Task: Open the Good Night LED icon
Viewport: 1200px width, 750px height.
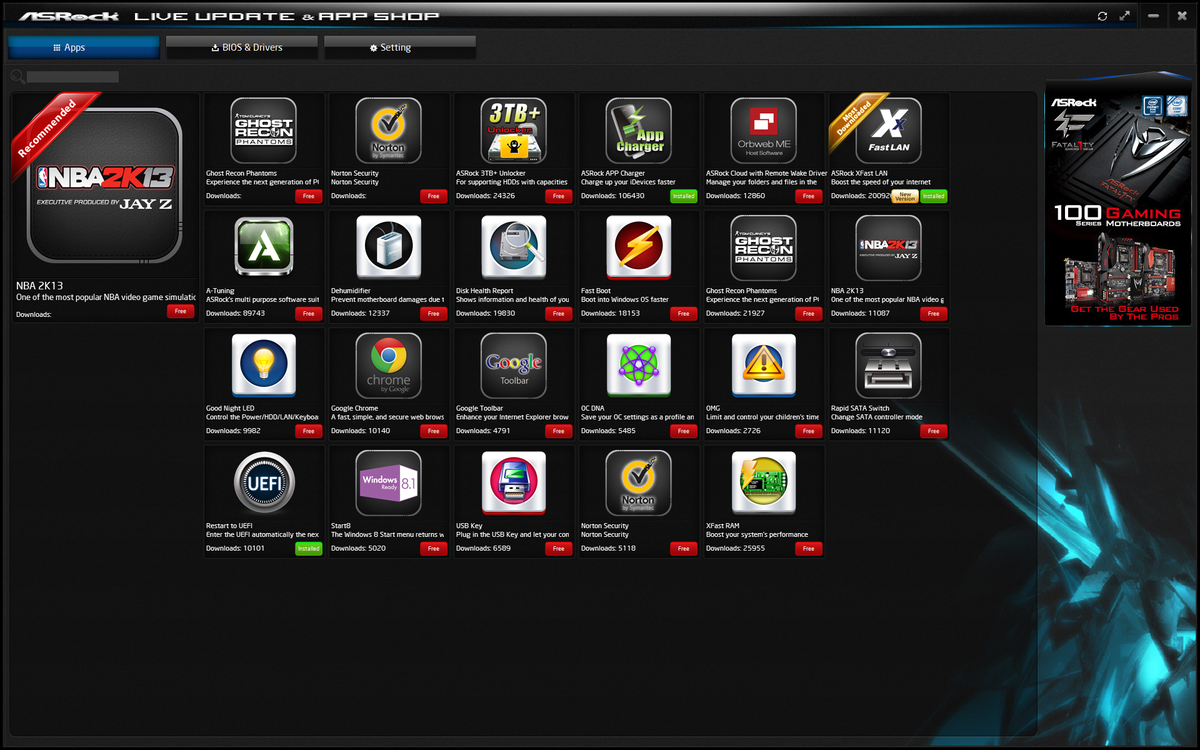Action: click(263, 365)
